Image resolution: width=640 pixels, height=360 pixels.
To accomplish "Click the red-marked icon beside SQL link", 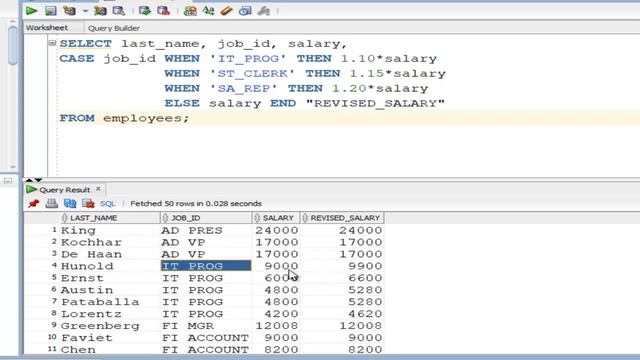I will point(88,203).
